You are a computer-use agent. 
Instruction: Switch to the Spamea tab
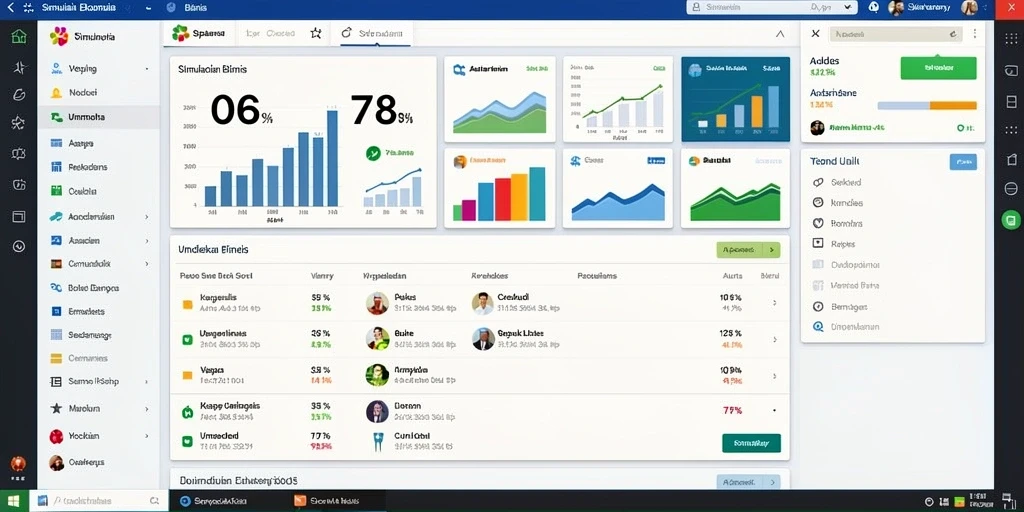(x=199, y=33)
